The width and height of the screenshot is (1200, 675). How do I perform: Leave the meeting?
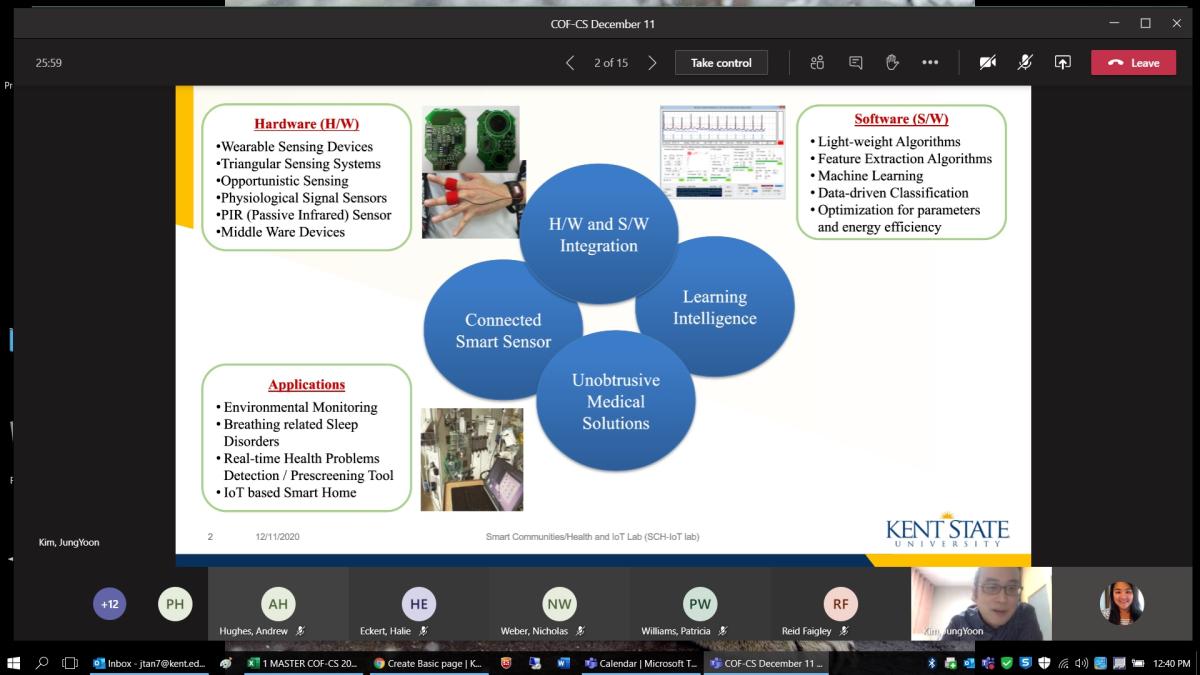click(x=1133, y=62)
